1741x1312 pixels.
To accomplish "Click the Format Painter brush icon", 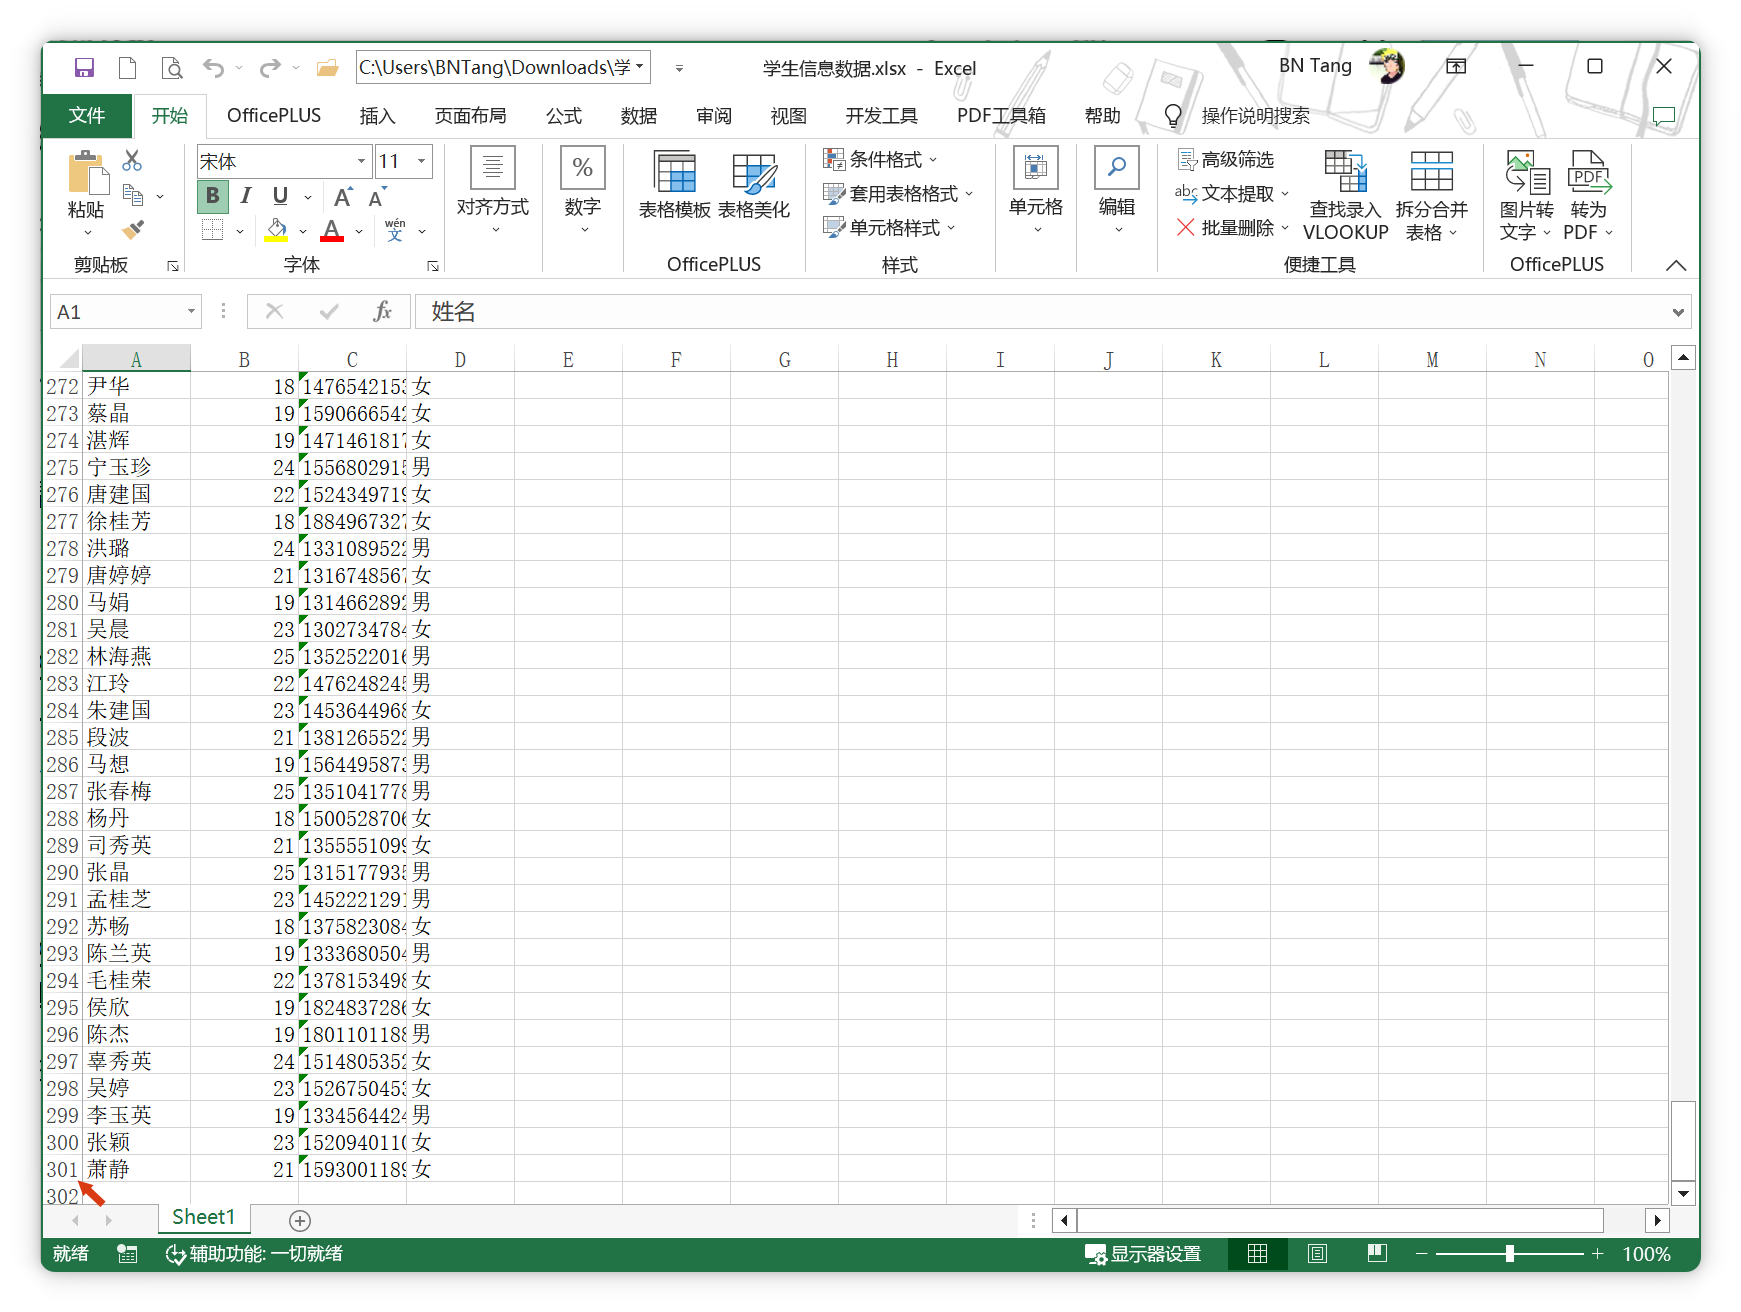I will click(133, 230).
